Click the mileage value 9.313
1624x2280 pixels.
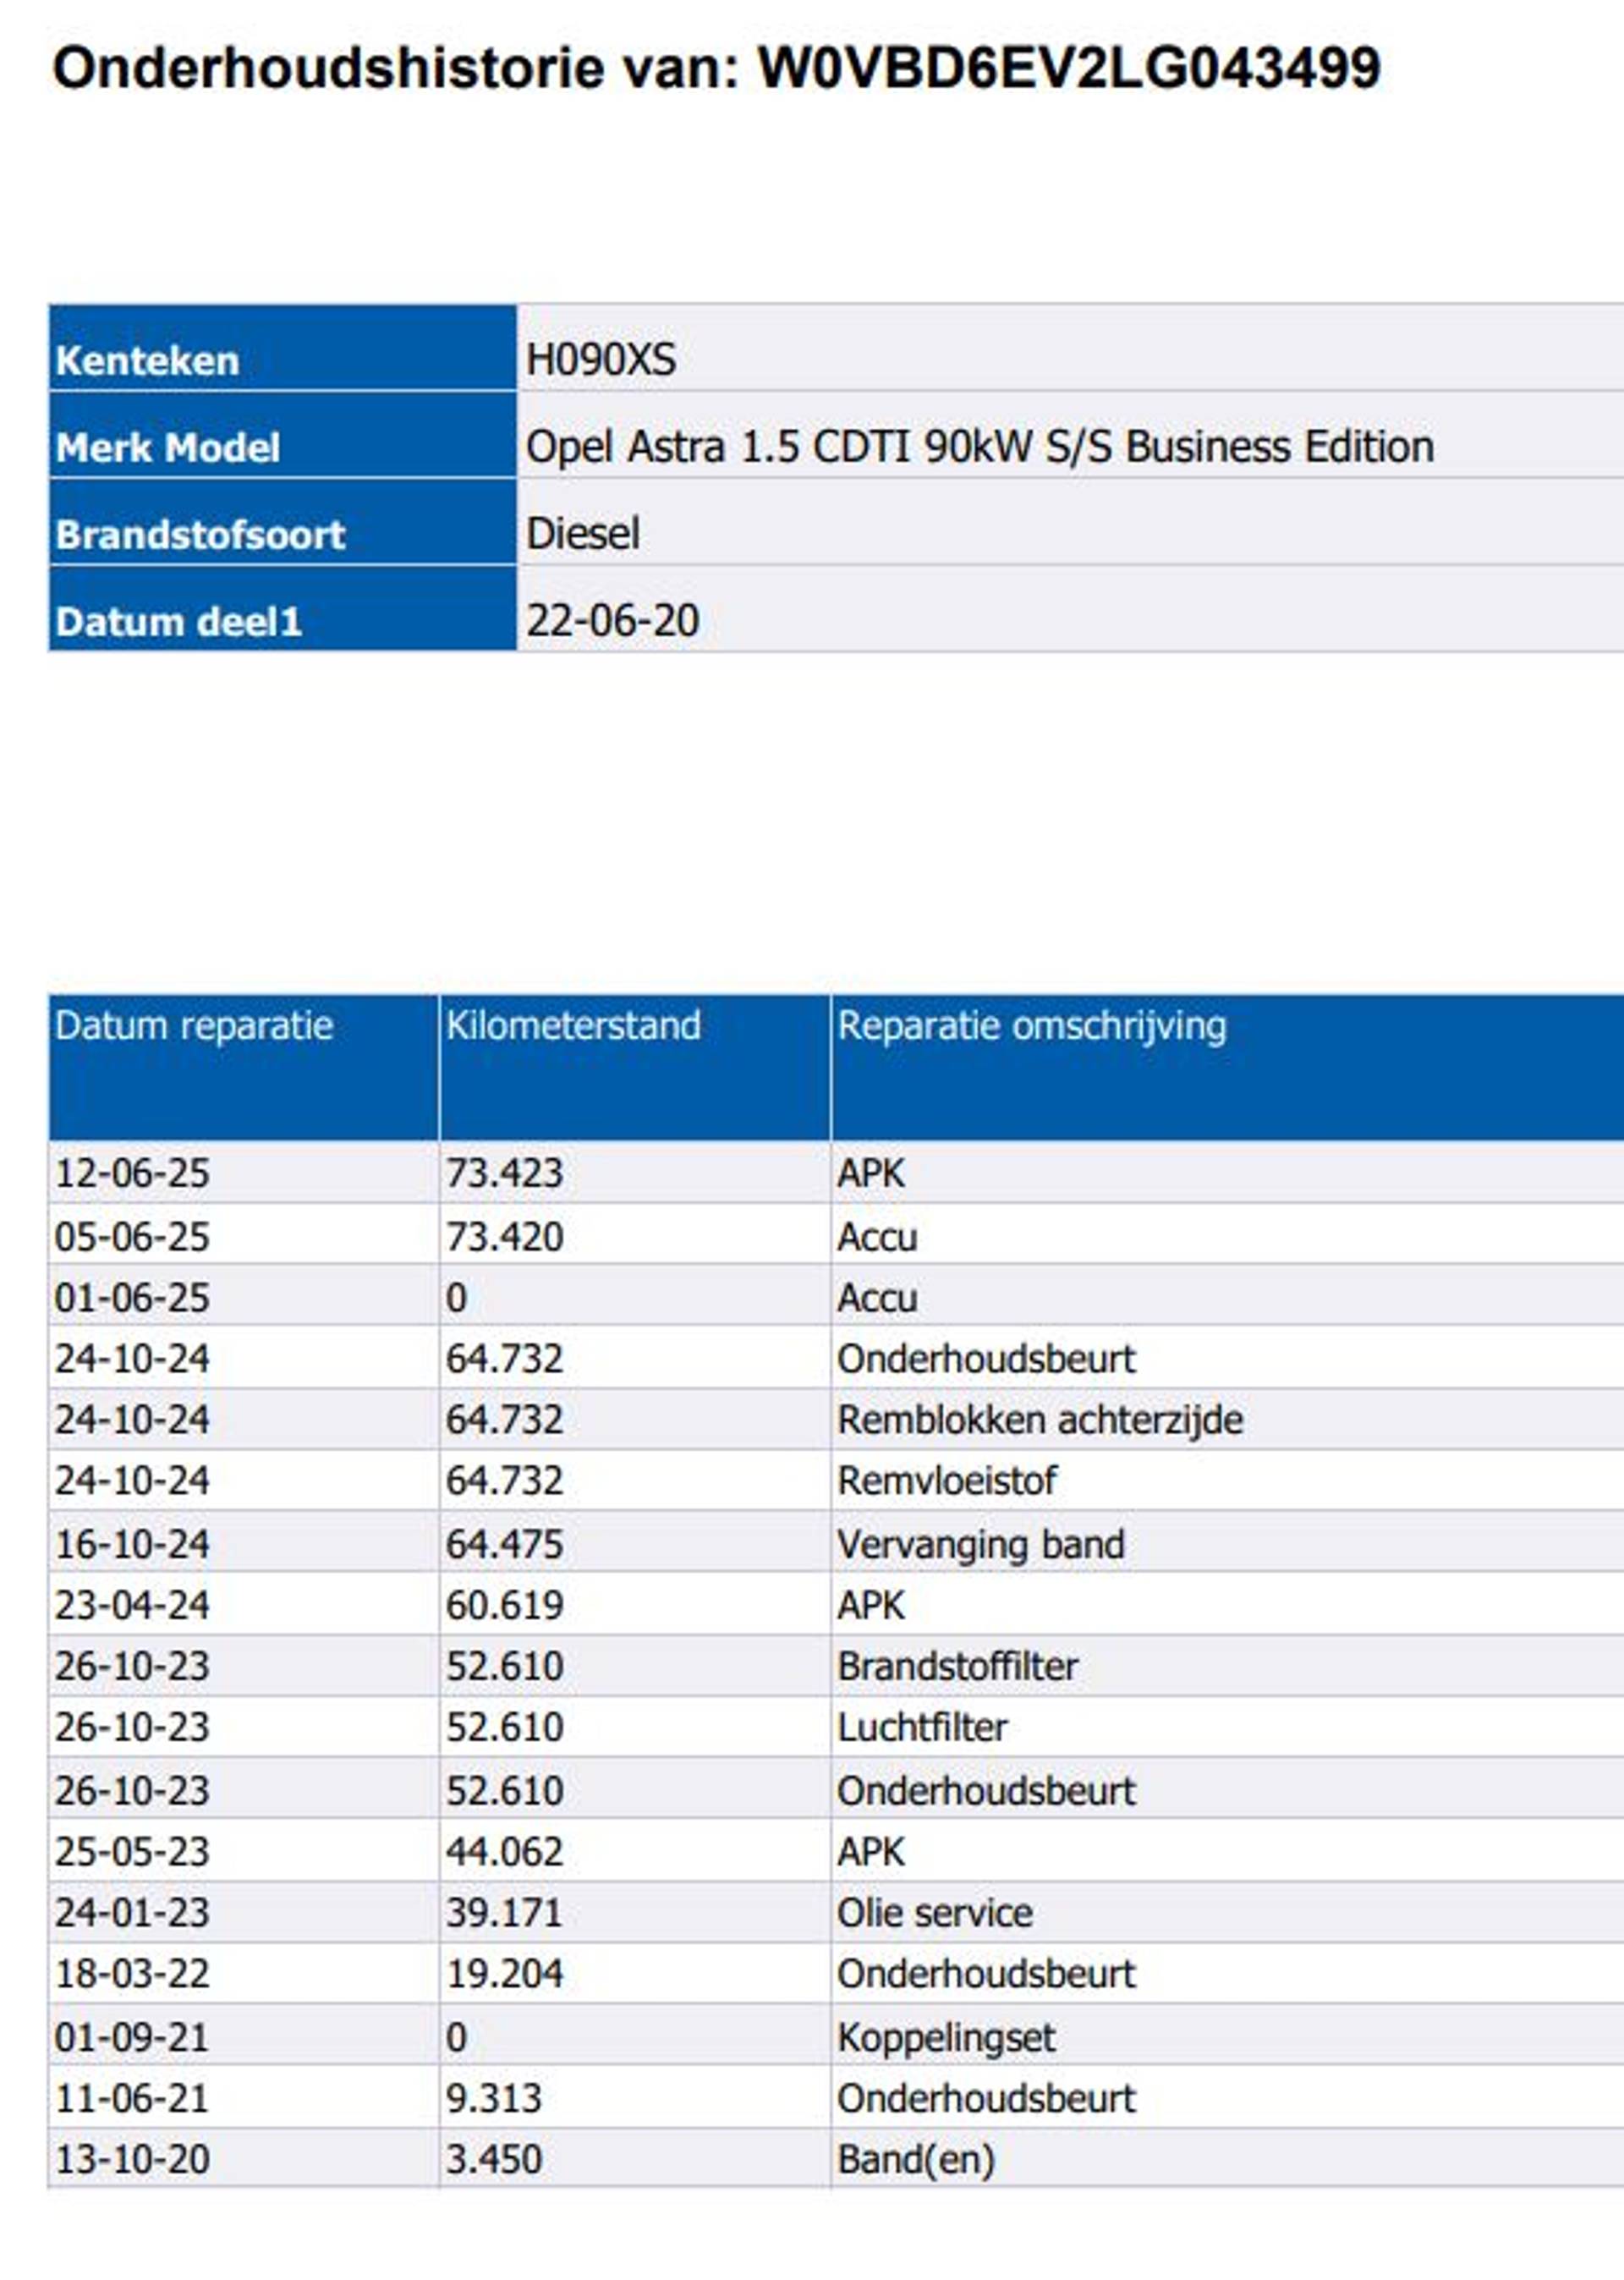[493, 2098]
